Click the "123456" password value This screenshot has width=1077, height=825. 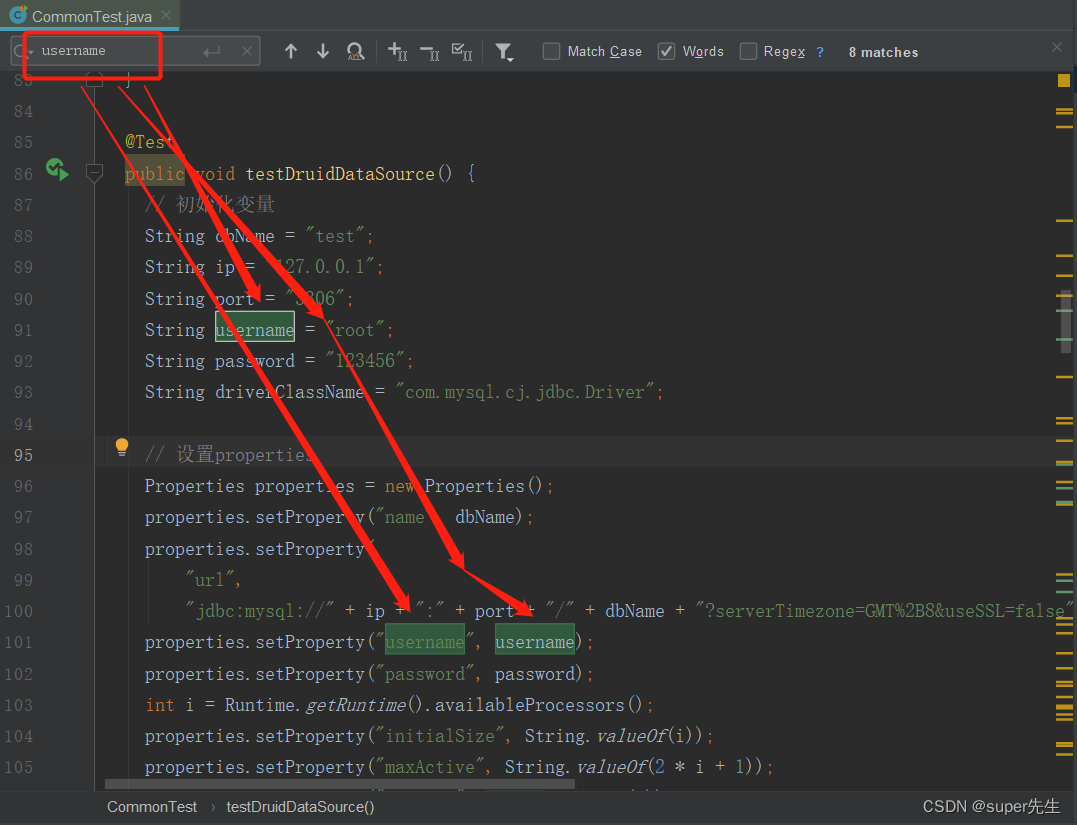pyautogui.click(x=365, y=361)
